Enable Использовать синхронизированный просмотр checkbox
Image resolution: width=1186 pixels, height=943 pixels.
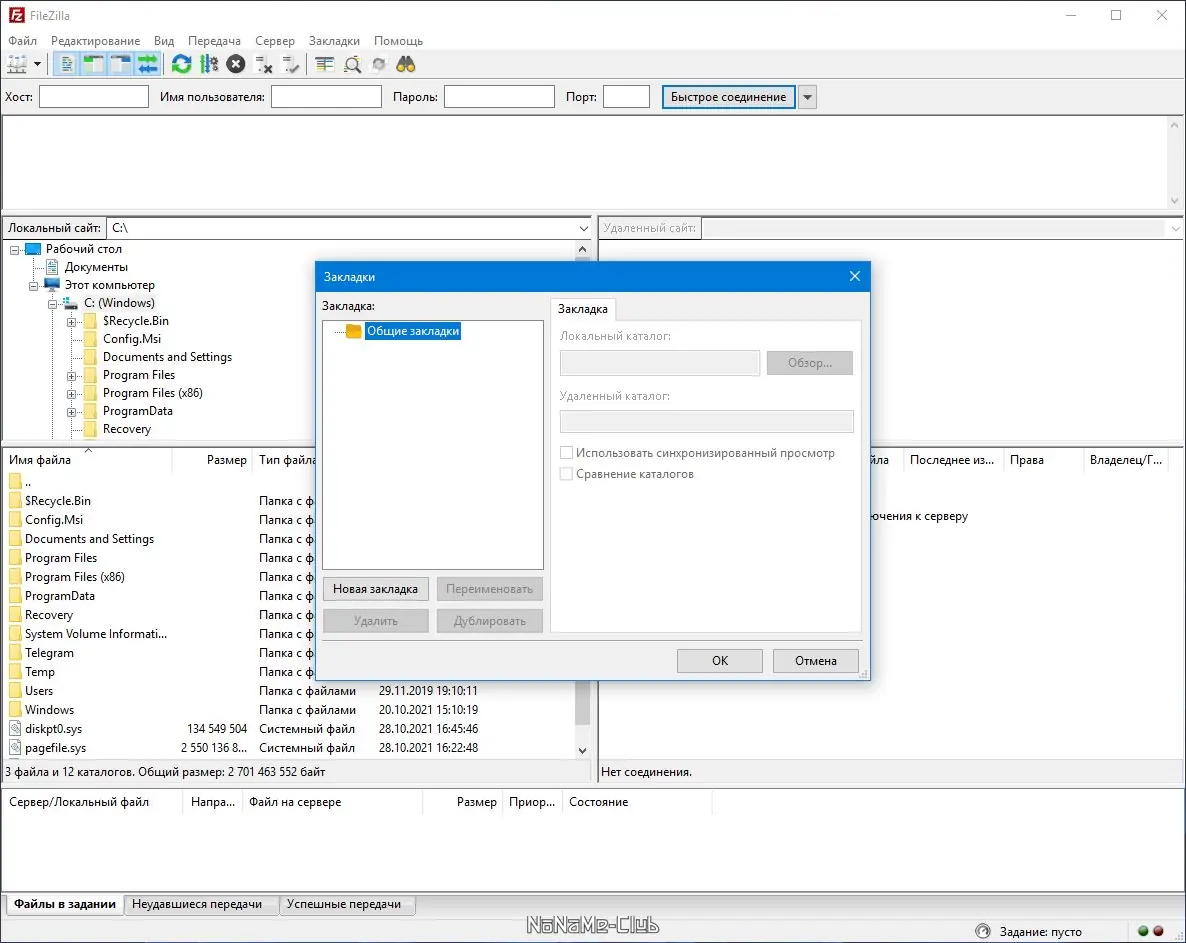(566, 452)
